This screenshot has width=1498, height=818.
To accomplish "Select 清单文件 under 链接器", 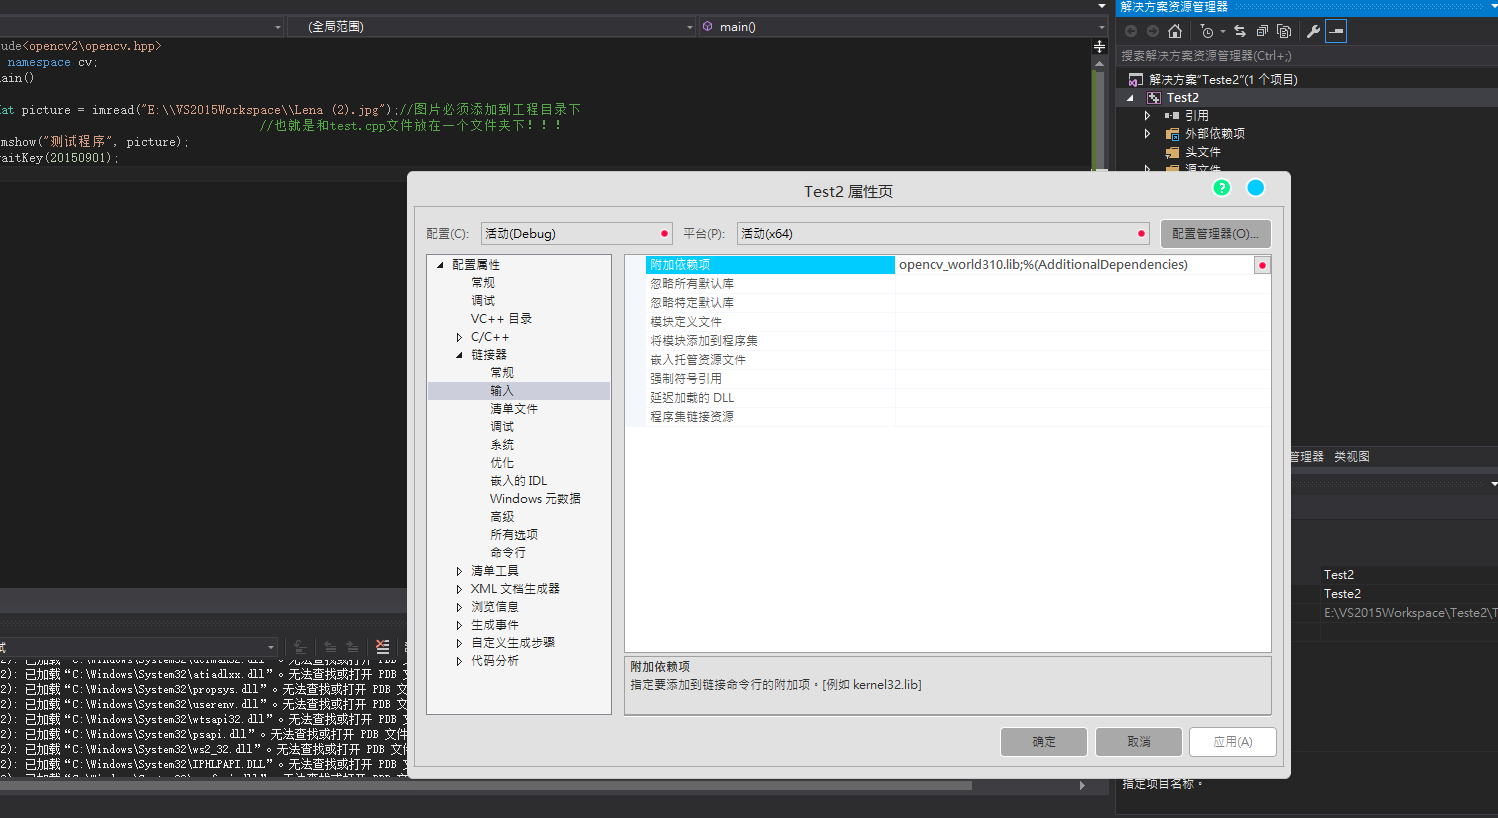I will [x=513, y=409].
